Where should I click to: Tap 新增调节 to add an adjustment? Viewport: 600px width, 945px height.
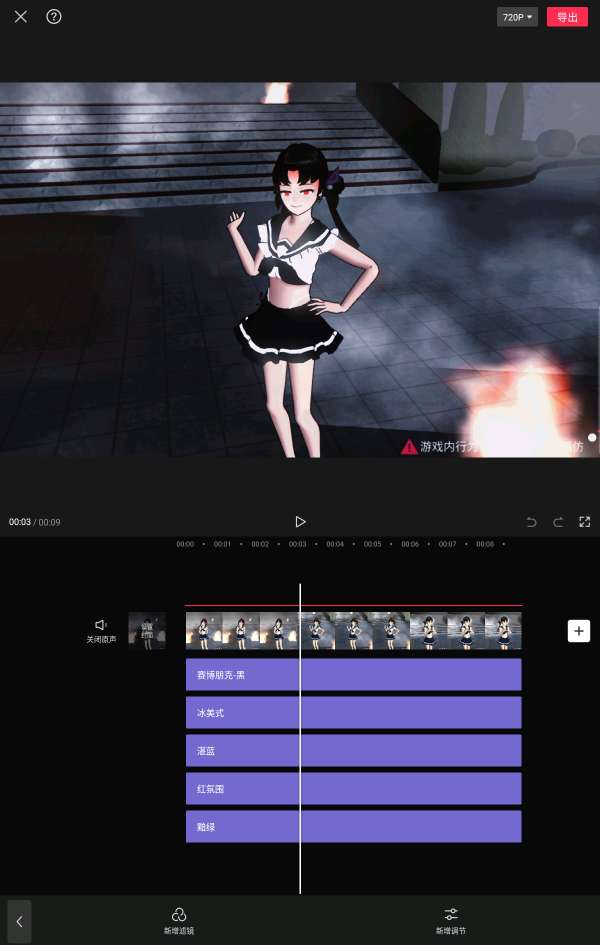pyautogui.click(x=451, y=921)
